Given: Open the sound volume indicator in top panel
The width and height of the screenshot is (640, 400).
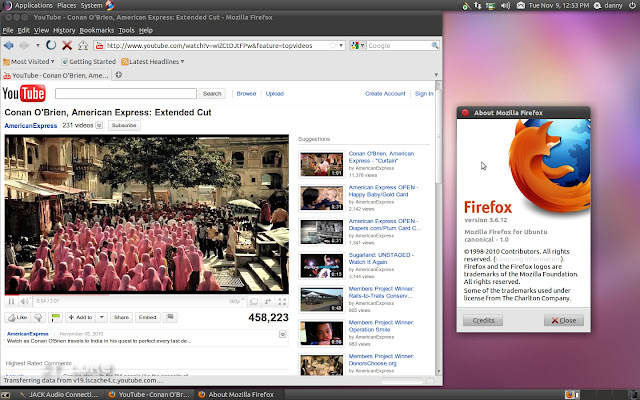Looking at the screenshot, I should tap(505, 5).
